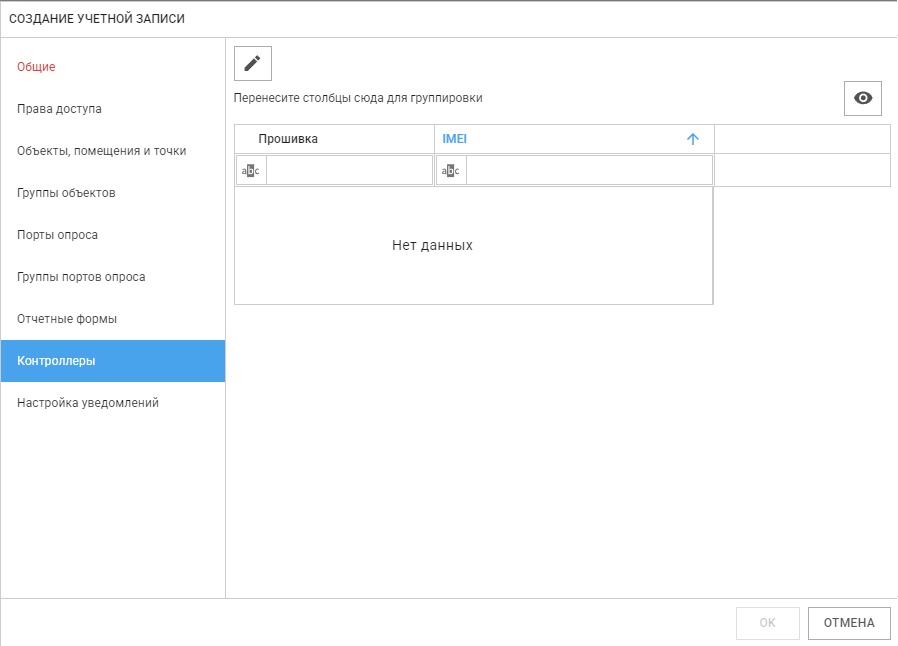This screenshot has width=898, height=646.
Task: Open the Общие section
Action: point(113,67)
